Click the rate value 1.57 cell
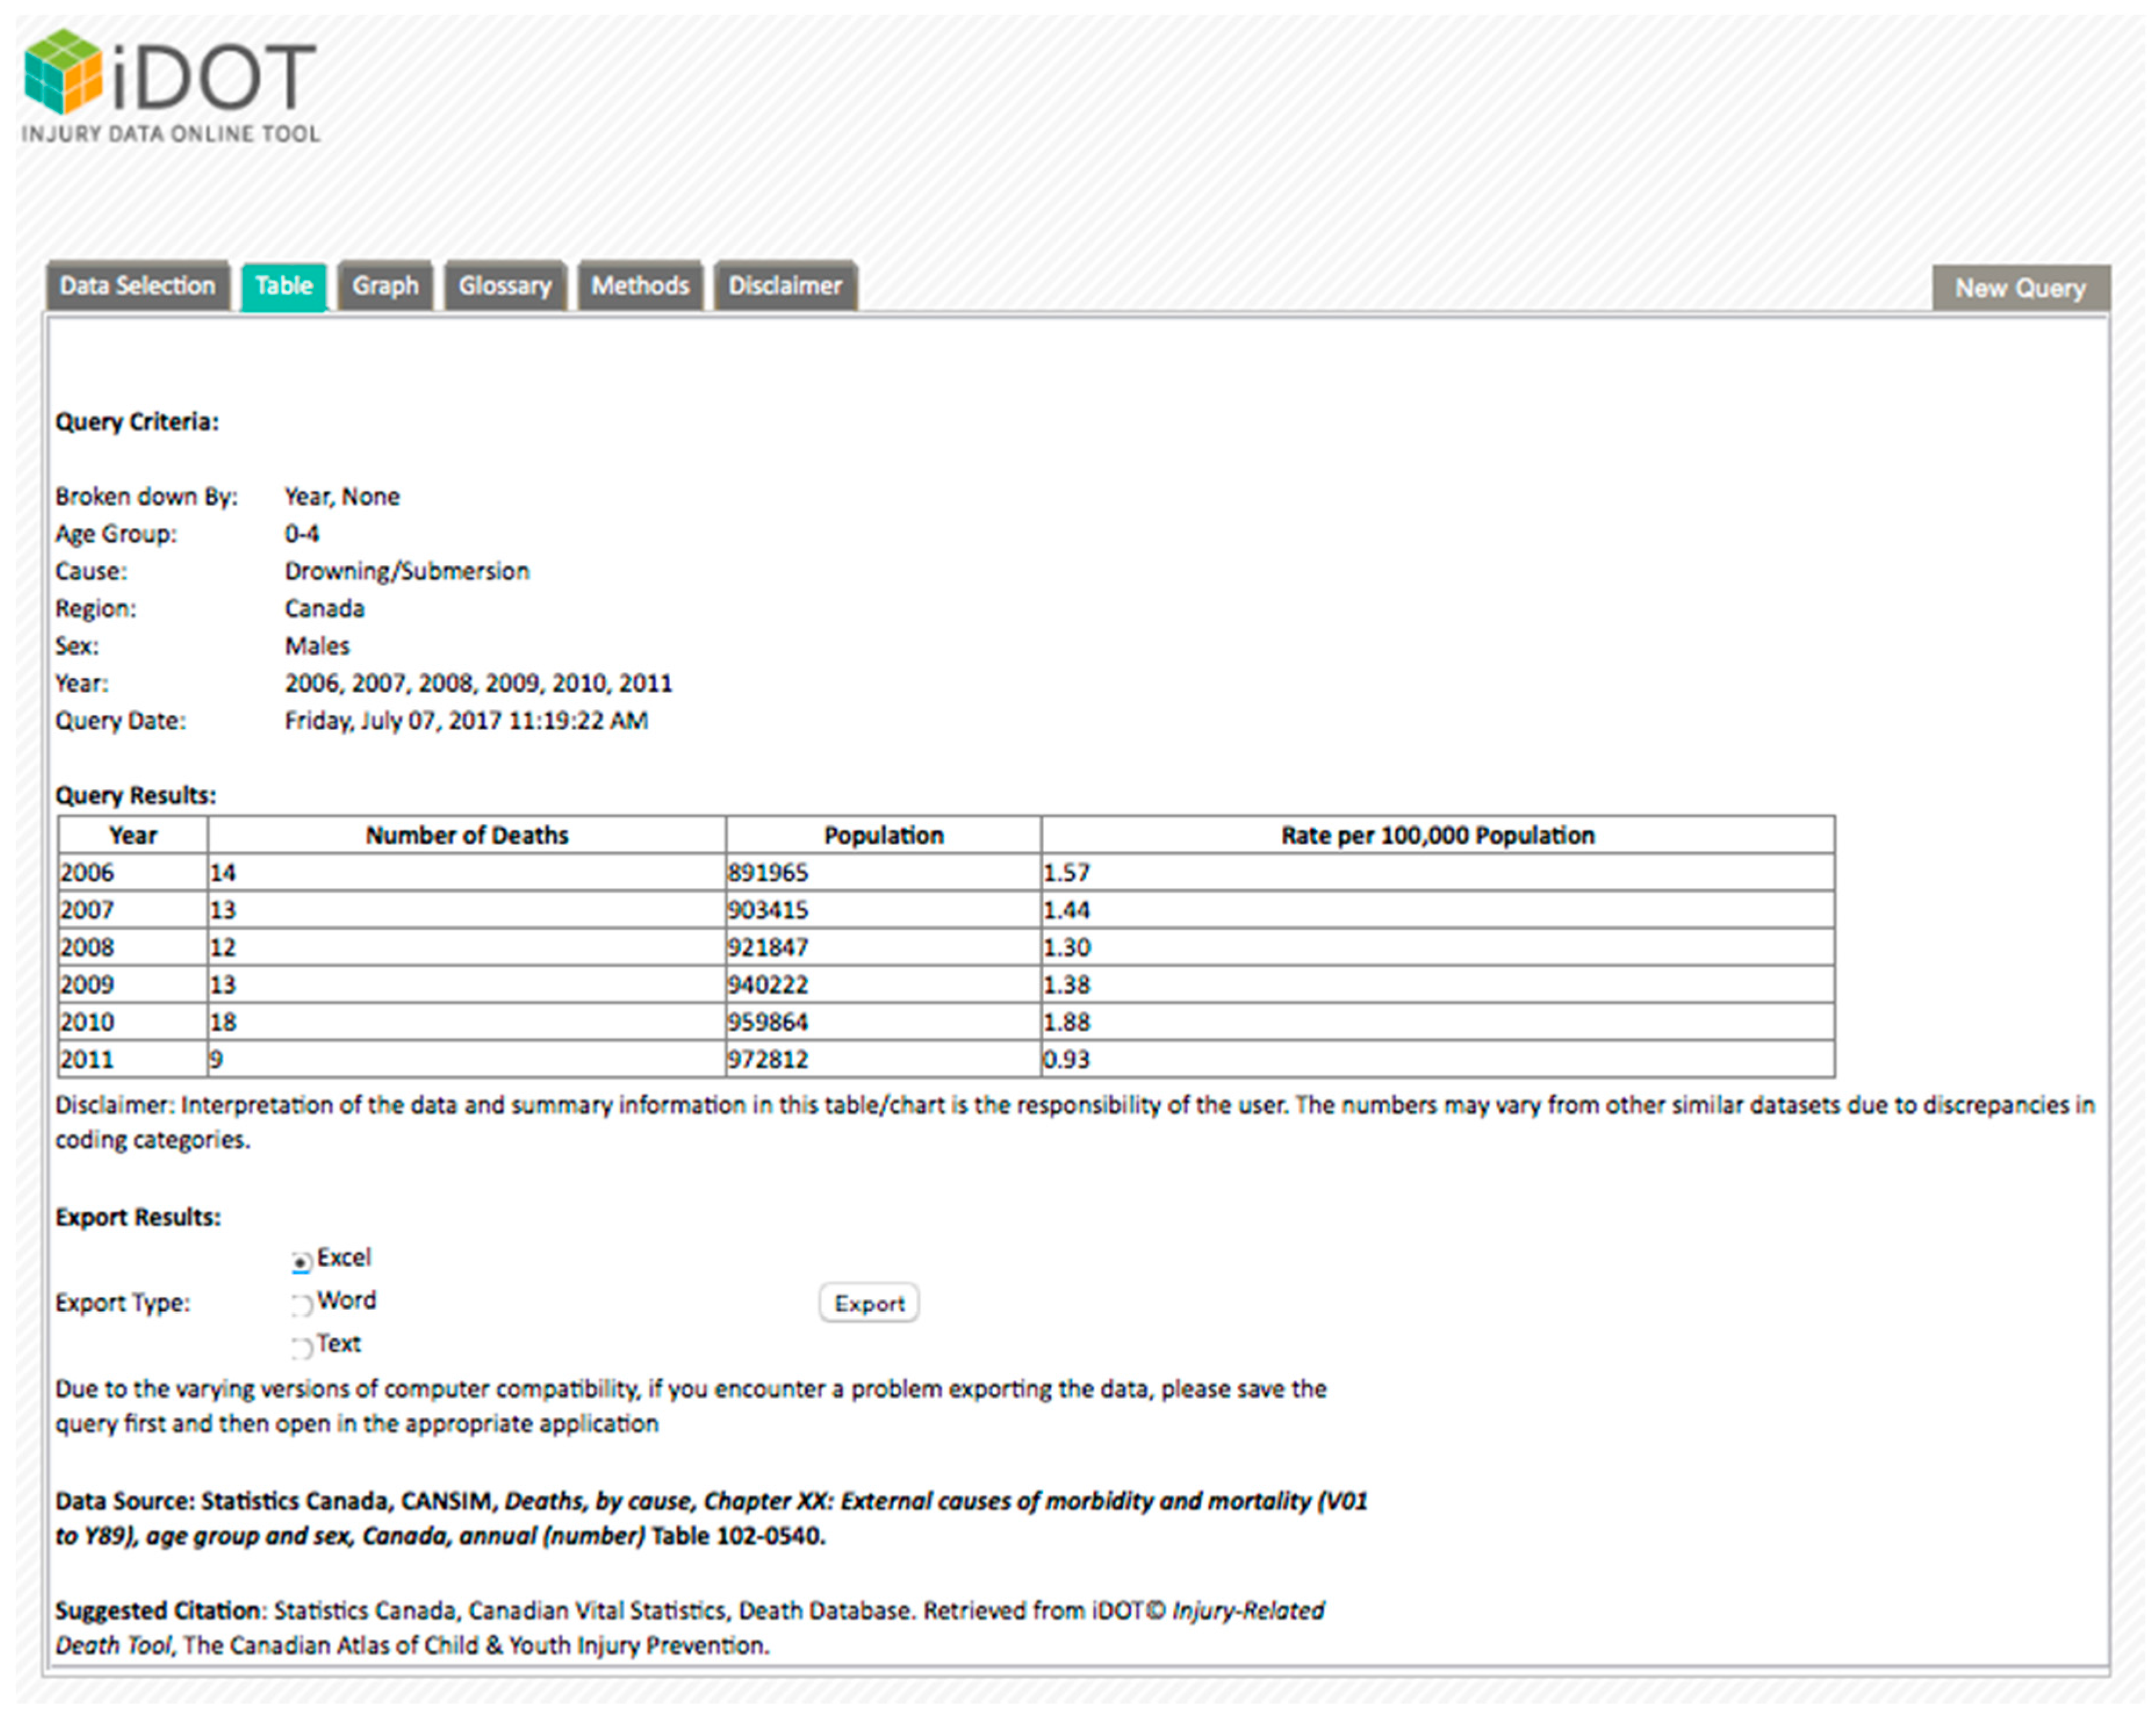Screen dimensions: 2156x1721 (x=1067, y=873)
